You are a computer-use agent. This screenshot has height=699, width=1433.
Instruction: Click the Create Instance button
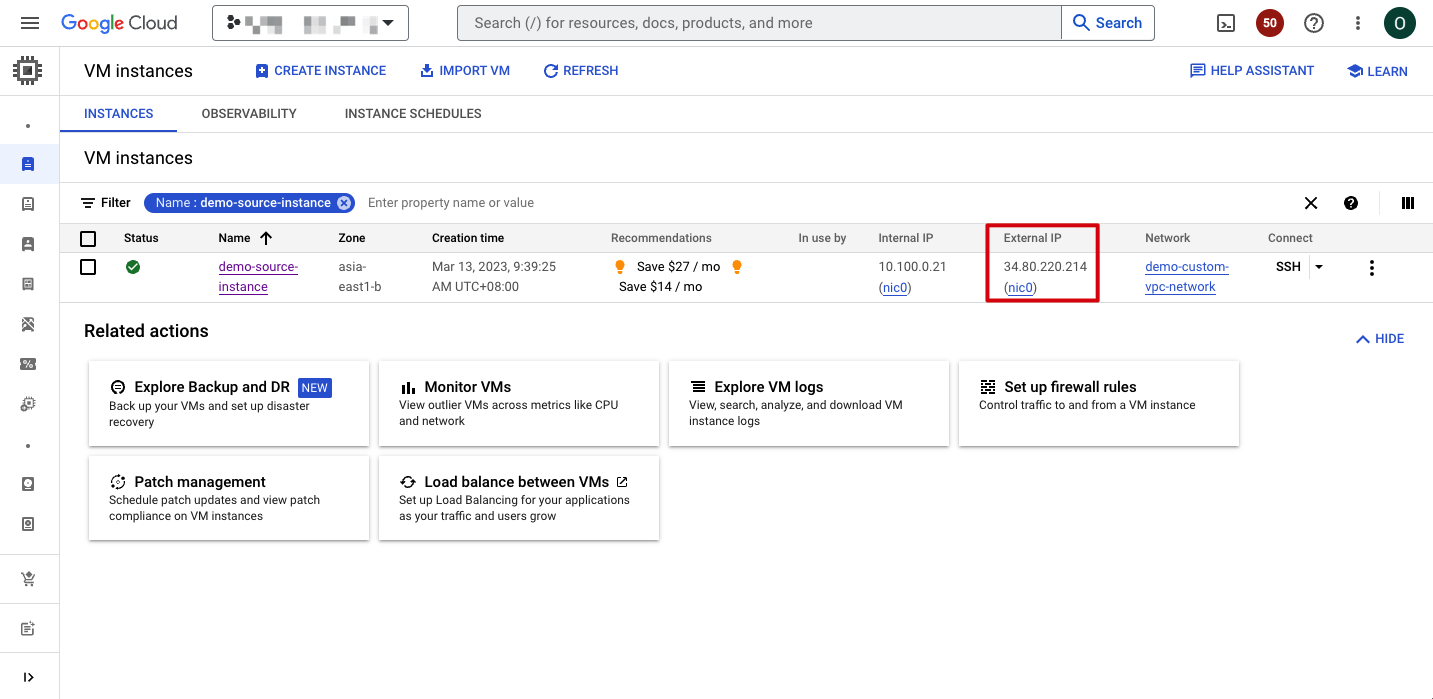(x=320, y=71)
